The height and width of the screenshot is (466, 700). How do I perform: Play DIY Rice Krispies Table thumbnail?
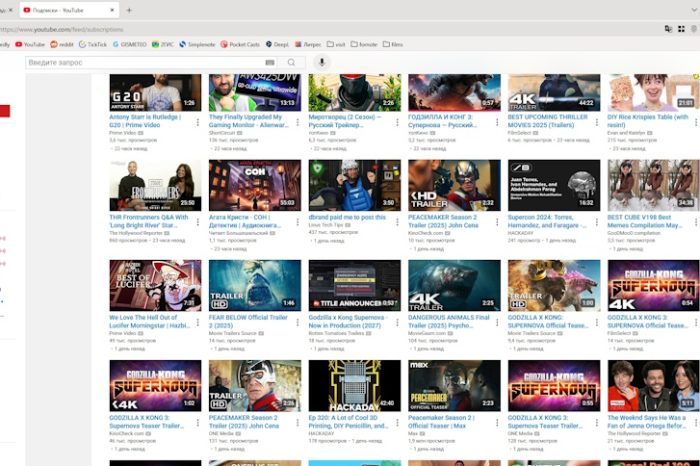click(x=653, y=92)
